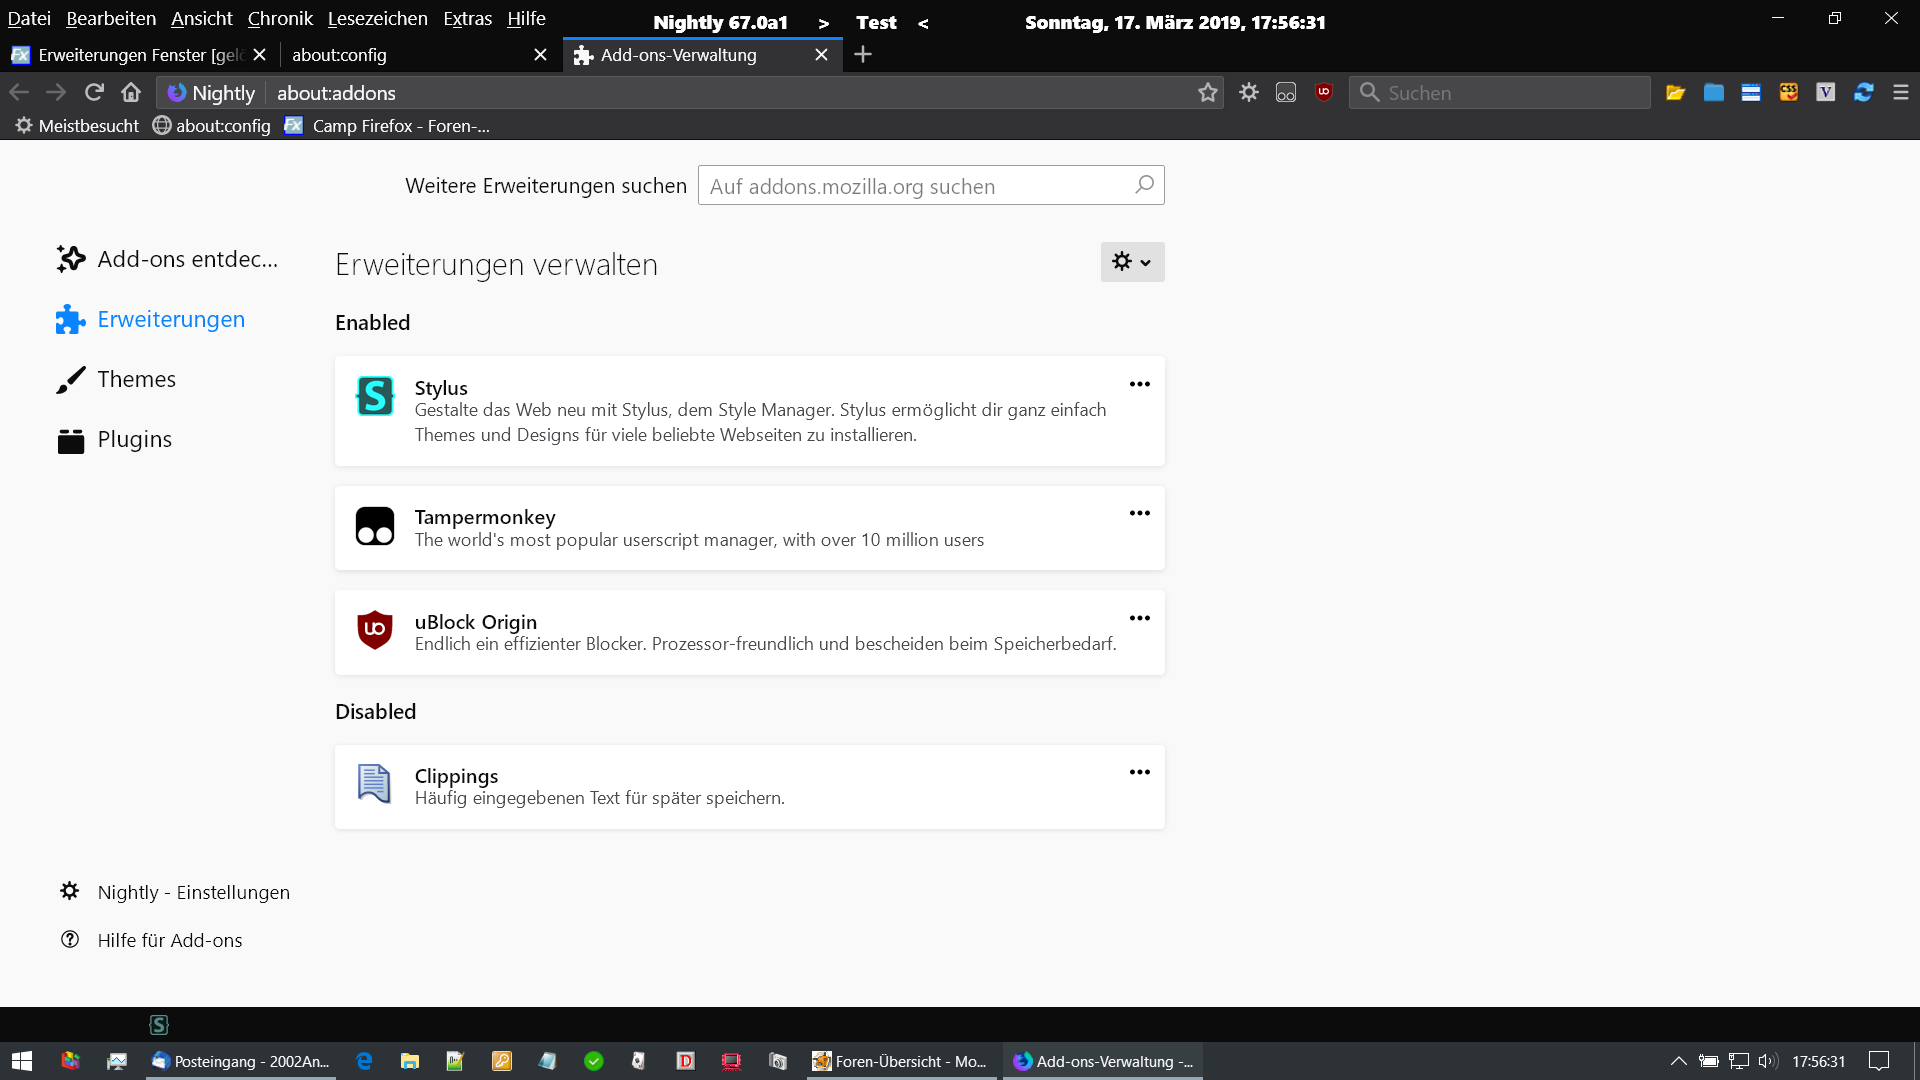Click the bookmark star in address bar
This screenshot has width=1920, height=1080.
1208,93
